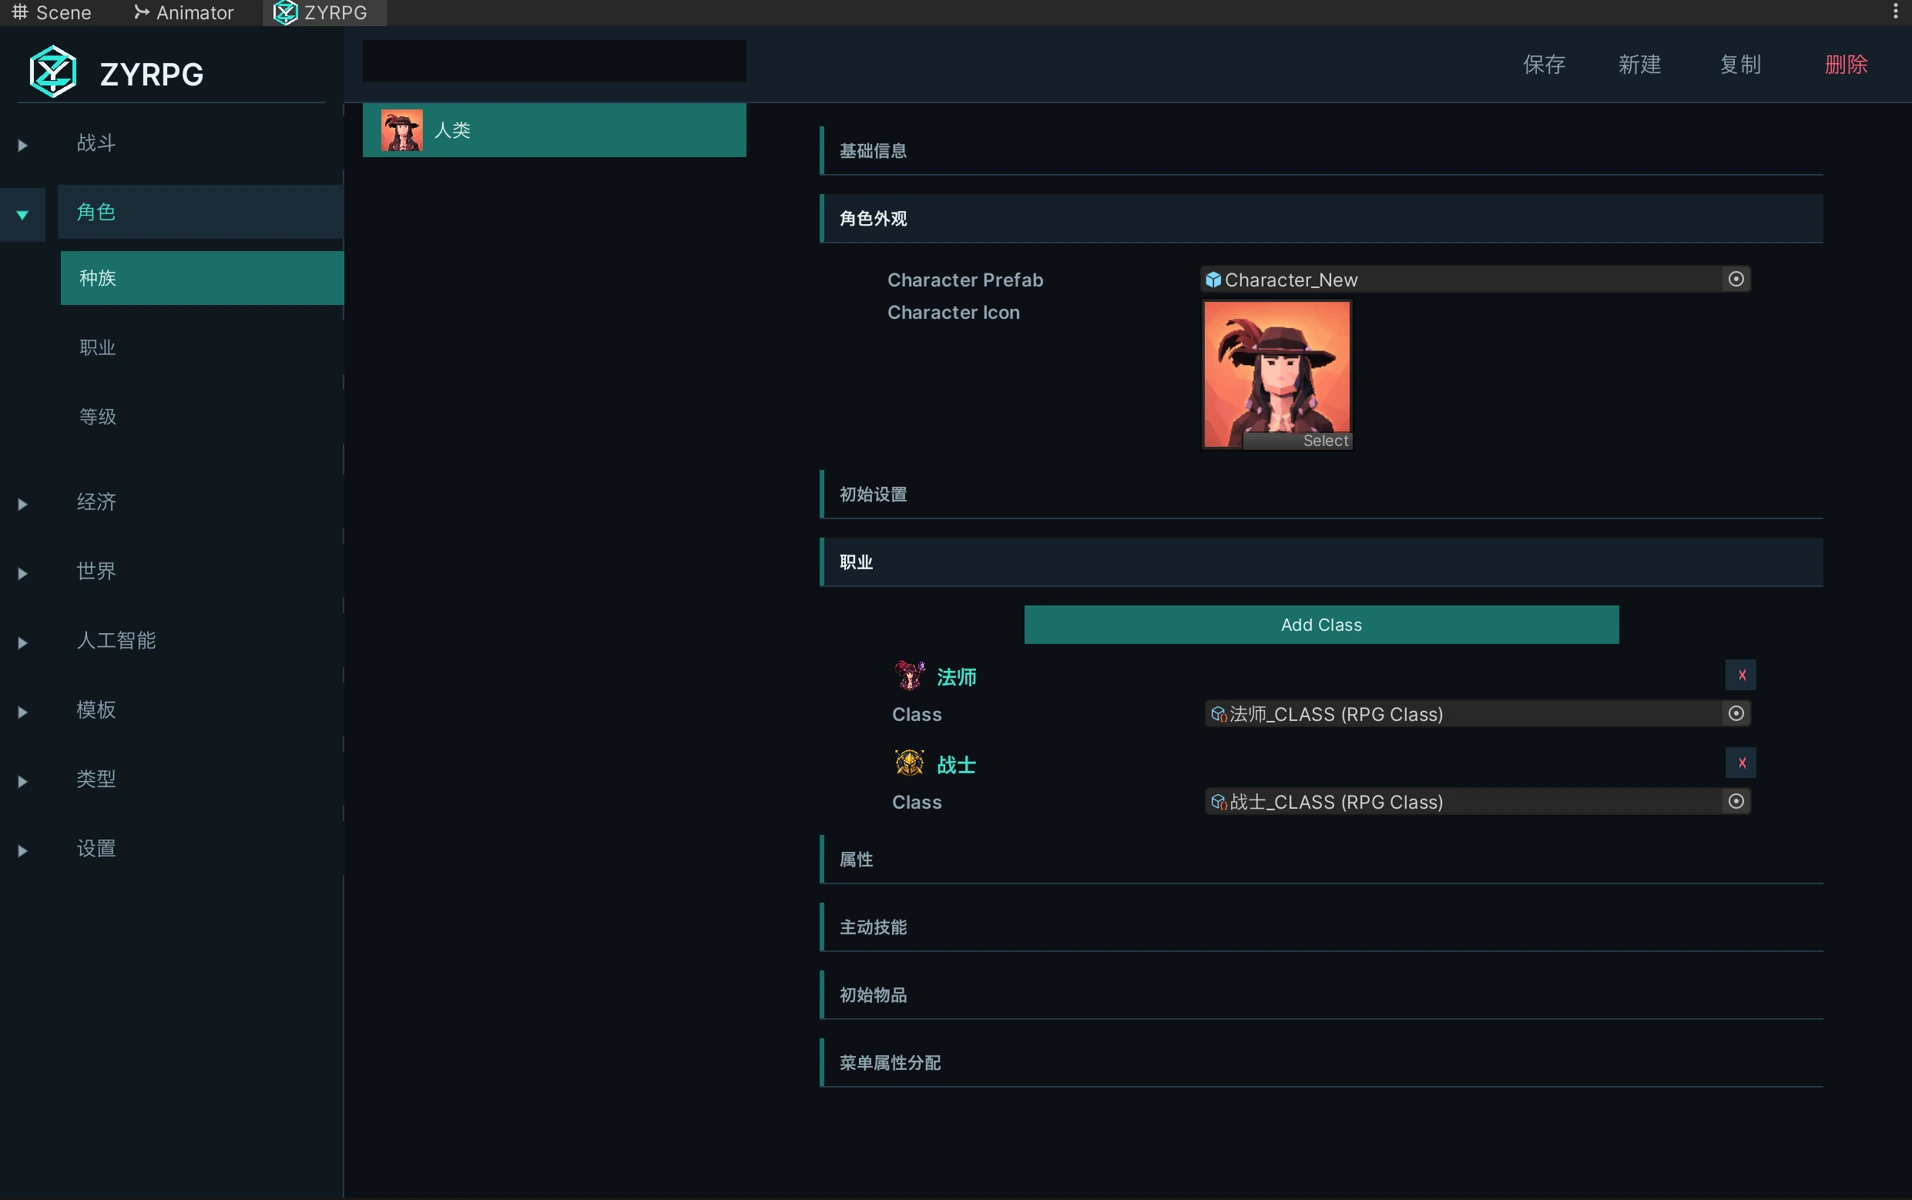Image resolution: width=1912 pixels, height=1200 pixels.
Task: Open the 职业 item in sidebar
Action: tap(98, 348)
